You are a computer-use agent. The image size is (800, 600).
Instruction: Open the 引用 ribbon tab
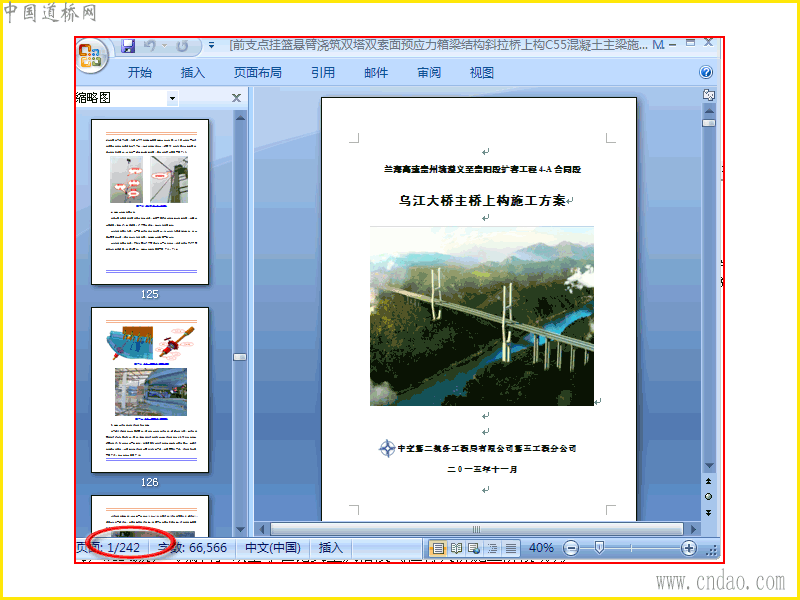click(323, 72)
